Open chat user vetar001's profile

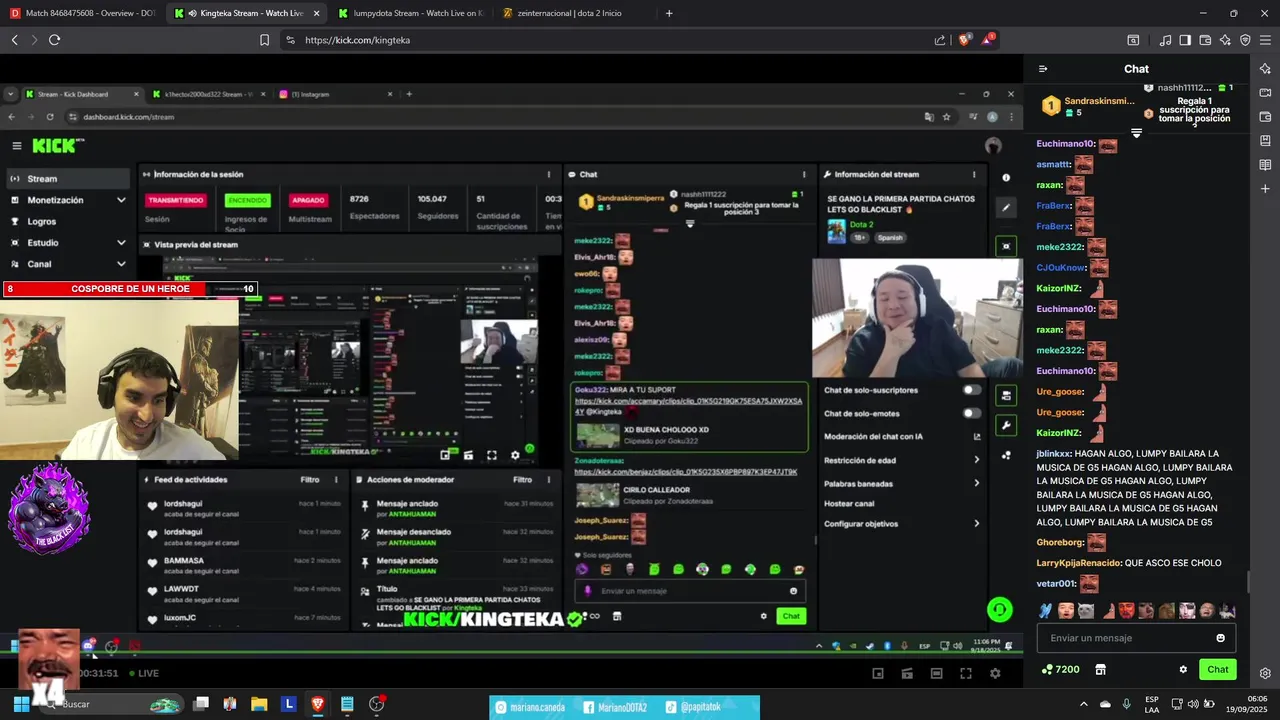tap(1055, 584)
